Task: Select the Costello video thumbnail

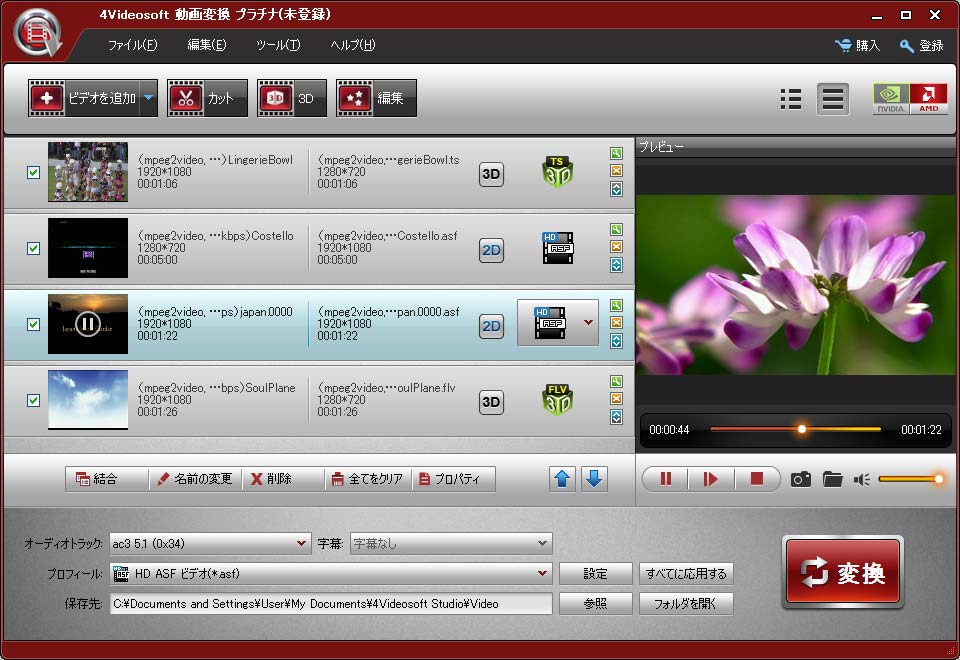Action: (88, 248)
